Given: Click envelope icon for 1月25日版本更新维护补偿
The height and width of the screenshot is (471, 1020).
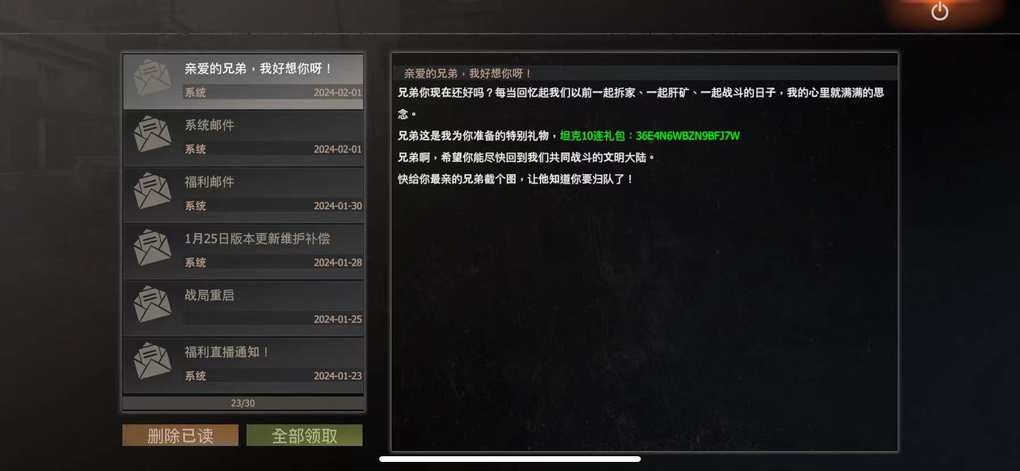Looking at the screenshot, I should click(x=152, y=248).
